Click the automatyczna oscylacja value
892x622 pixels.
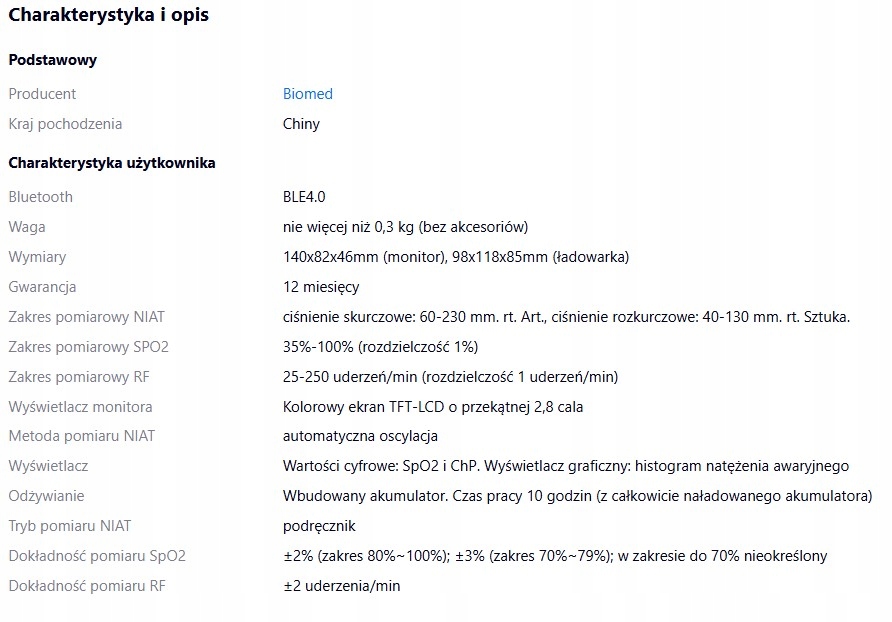[360, 436]
